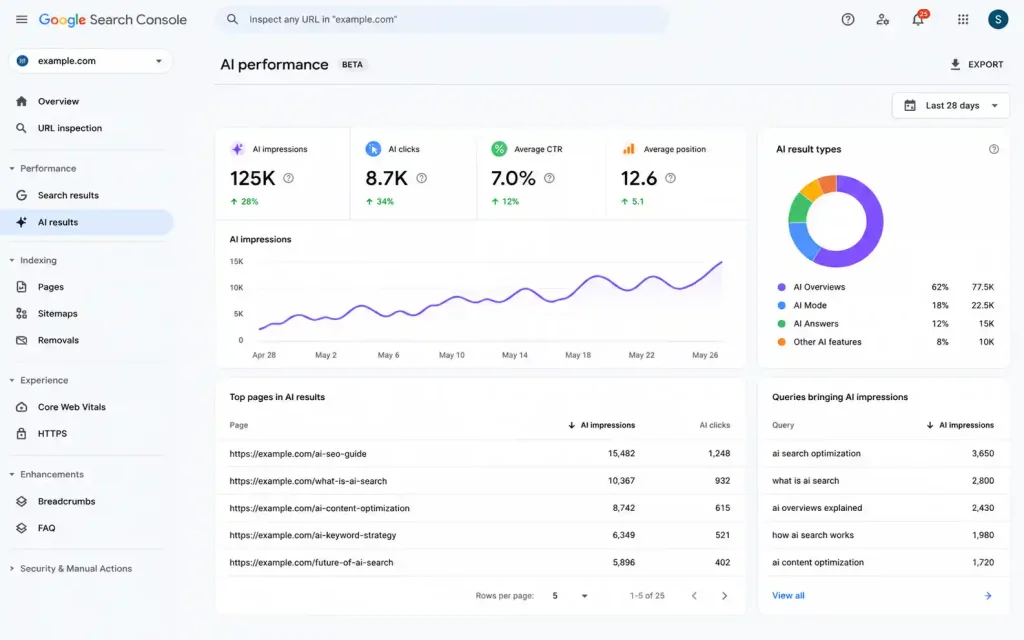Show help for AI impressions metric
This screenshot has height=640, width=1024.
click(x=288, y=178)
